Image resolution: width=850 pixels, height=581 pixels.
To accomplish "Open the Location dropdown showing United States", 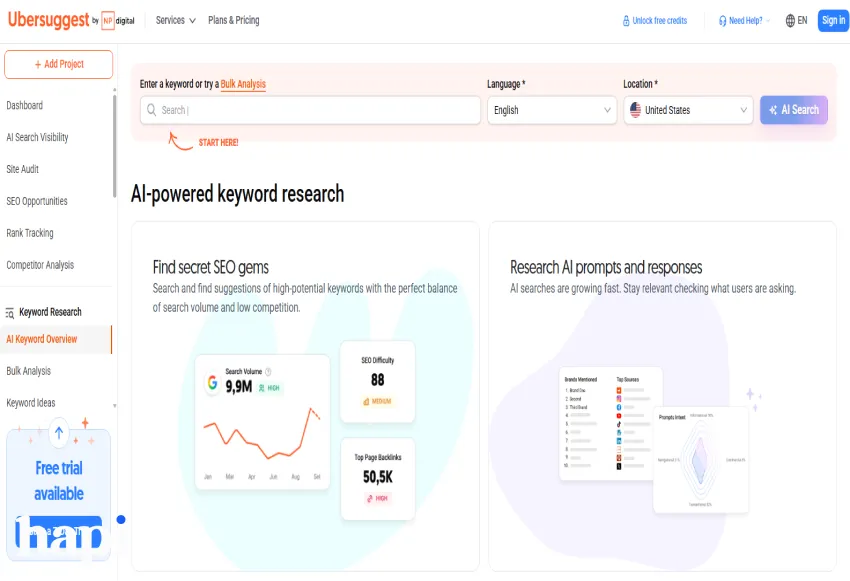I will pyautogui.click(x=688, y=110).
